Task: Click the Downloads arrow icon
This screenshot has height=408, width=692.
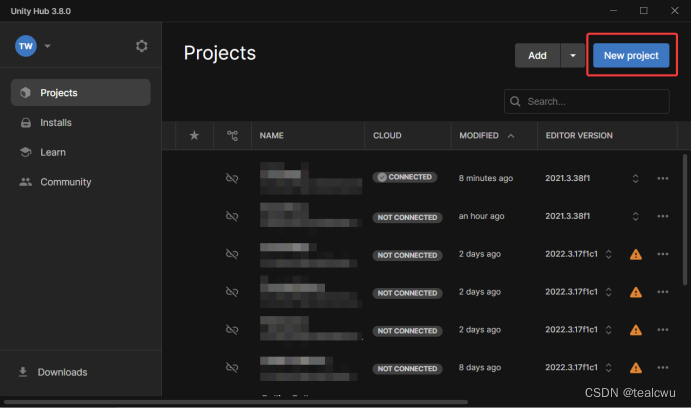Action: [x=23, y=372]
